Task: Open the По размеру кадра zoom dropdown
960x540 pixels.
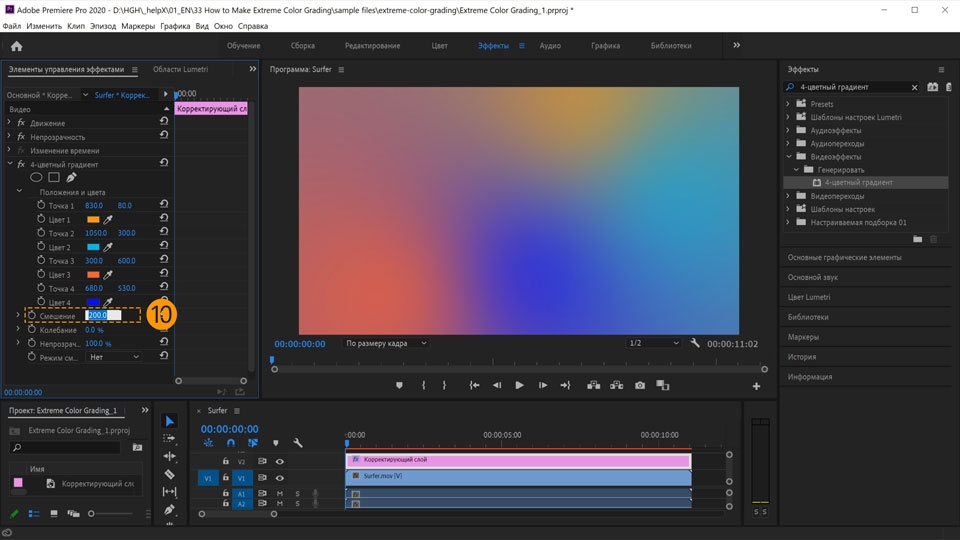Action: pyautogui.click(x=385, y=343)
